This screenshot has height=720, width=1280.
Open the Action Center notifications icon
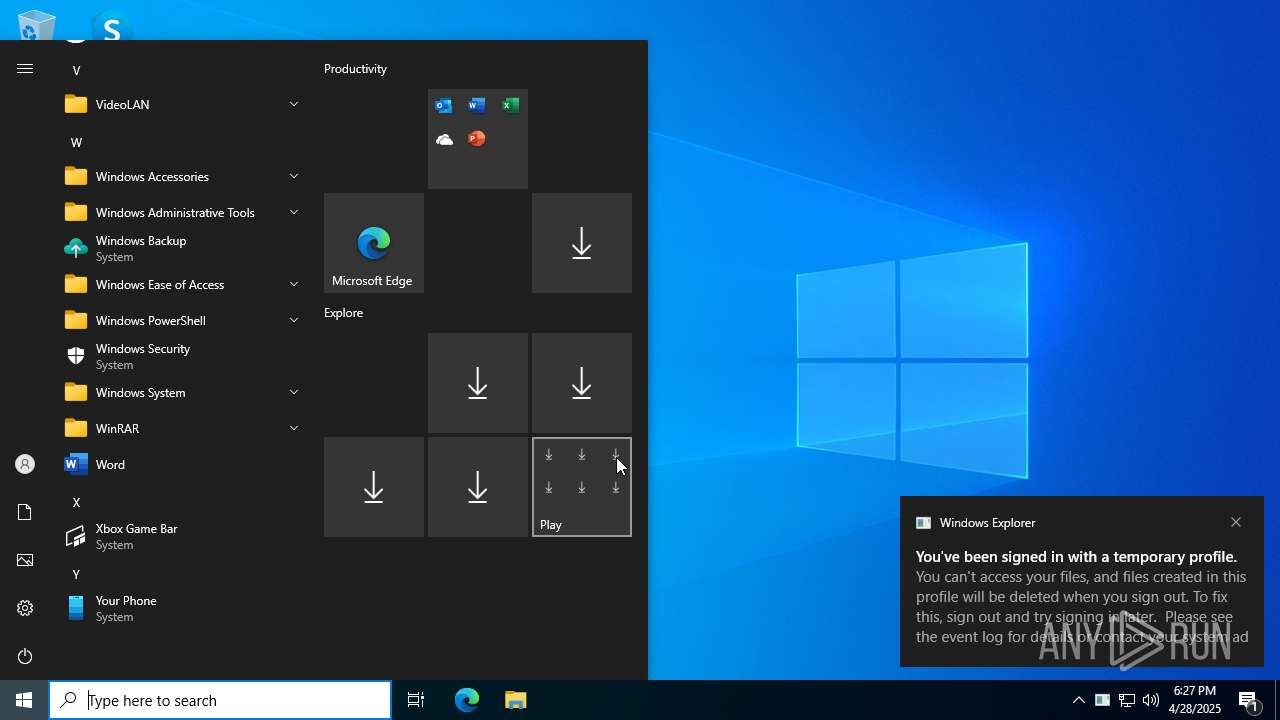click(x=1249, y=701)
